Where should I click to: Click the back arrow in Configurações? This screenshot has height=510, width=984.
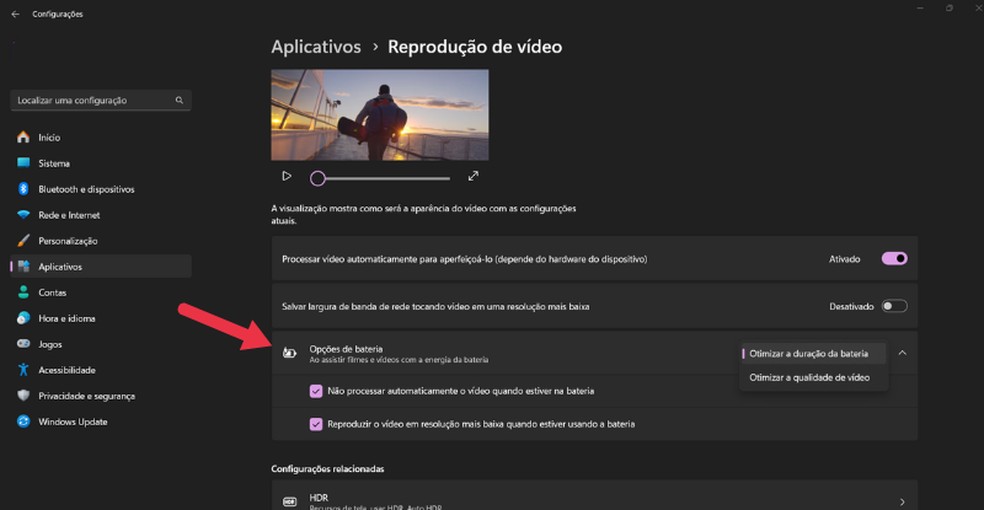click(x=16, y=14)
